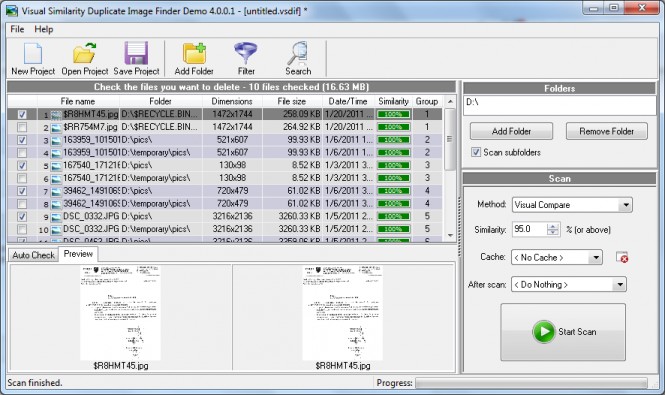Click the Similarity value input field
The height and width of the screenshot is (395, 665).
point(529,230)
